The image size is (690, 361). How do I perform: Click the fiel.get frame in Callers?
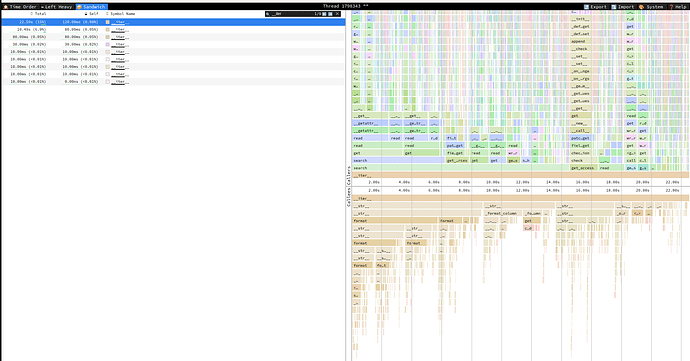(x=581, y=145)
